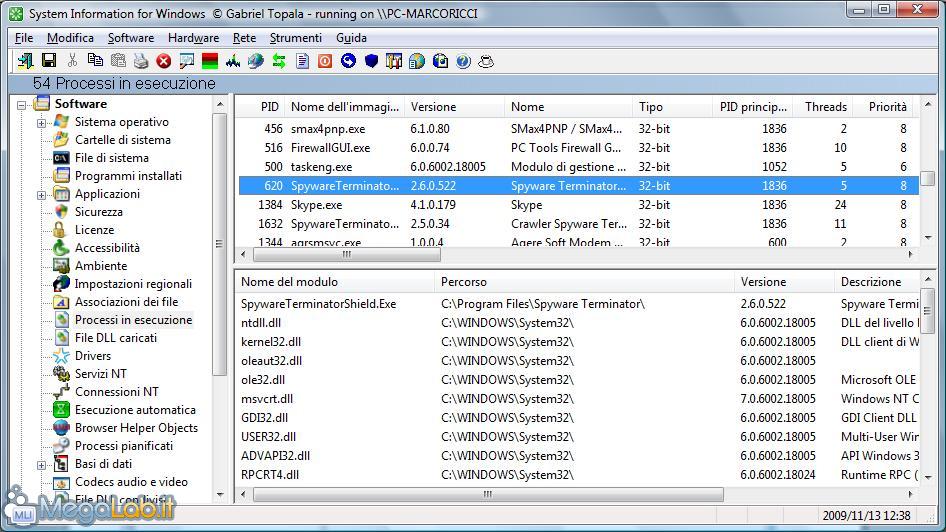Open the Guida menu

coord(351,38)
